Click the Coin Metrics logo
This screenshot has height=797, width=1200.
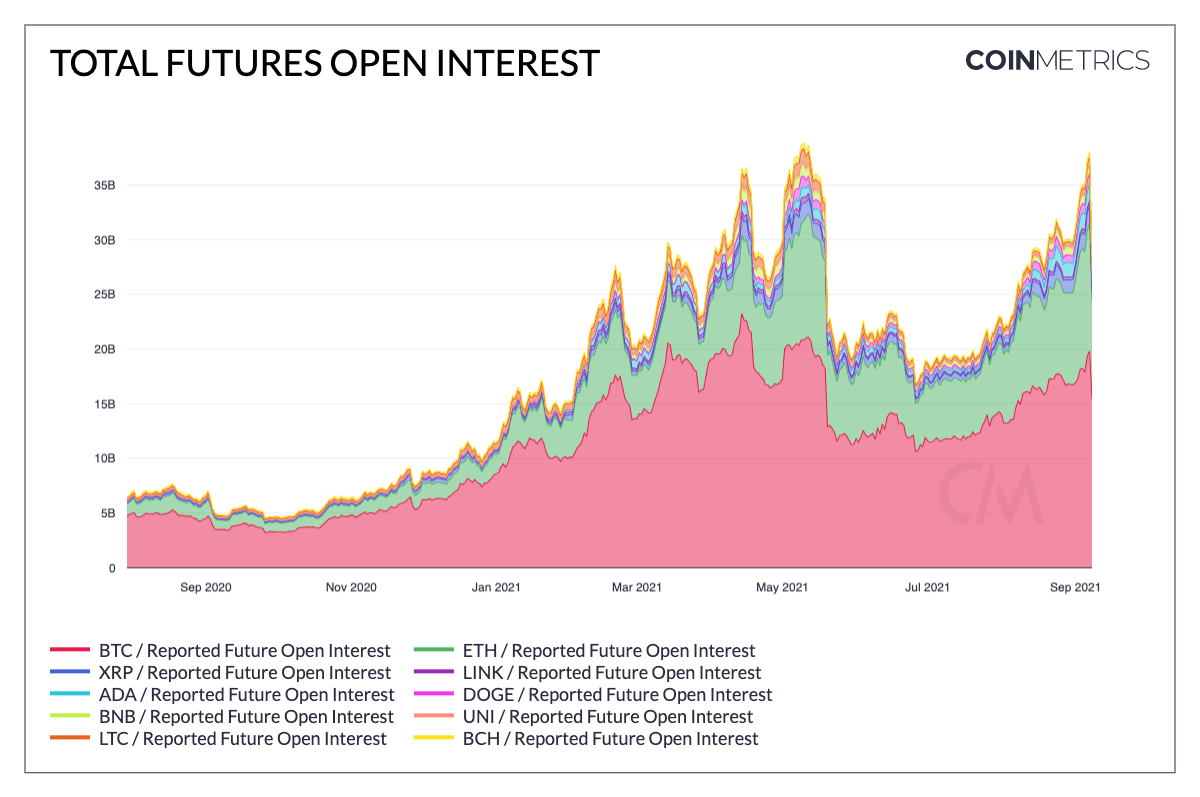(1057, 60)
